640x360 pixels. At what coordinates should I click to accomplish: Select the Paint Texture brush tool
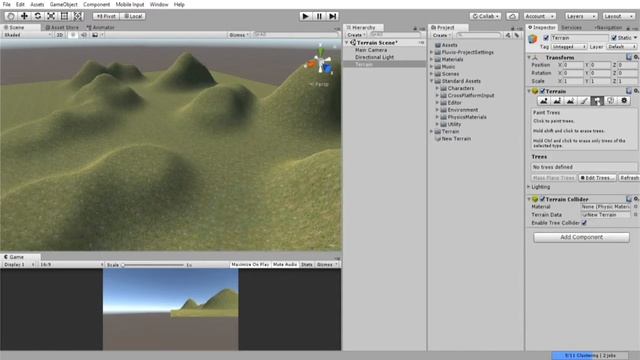(584, 101)
